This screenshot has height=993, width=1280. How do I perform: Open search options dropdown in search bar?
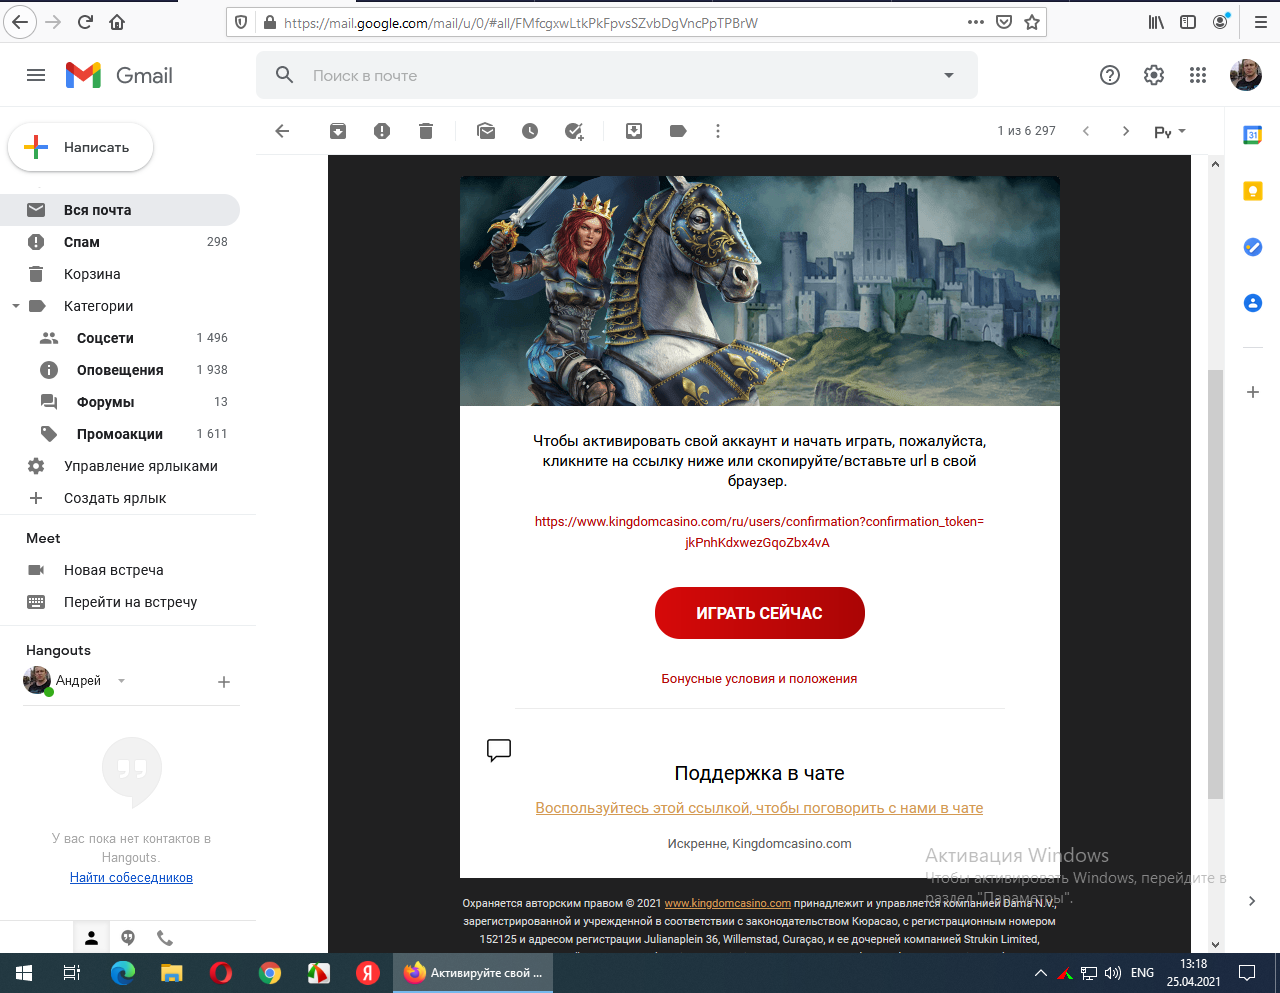(x=949, y=75)
